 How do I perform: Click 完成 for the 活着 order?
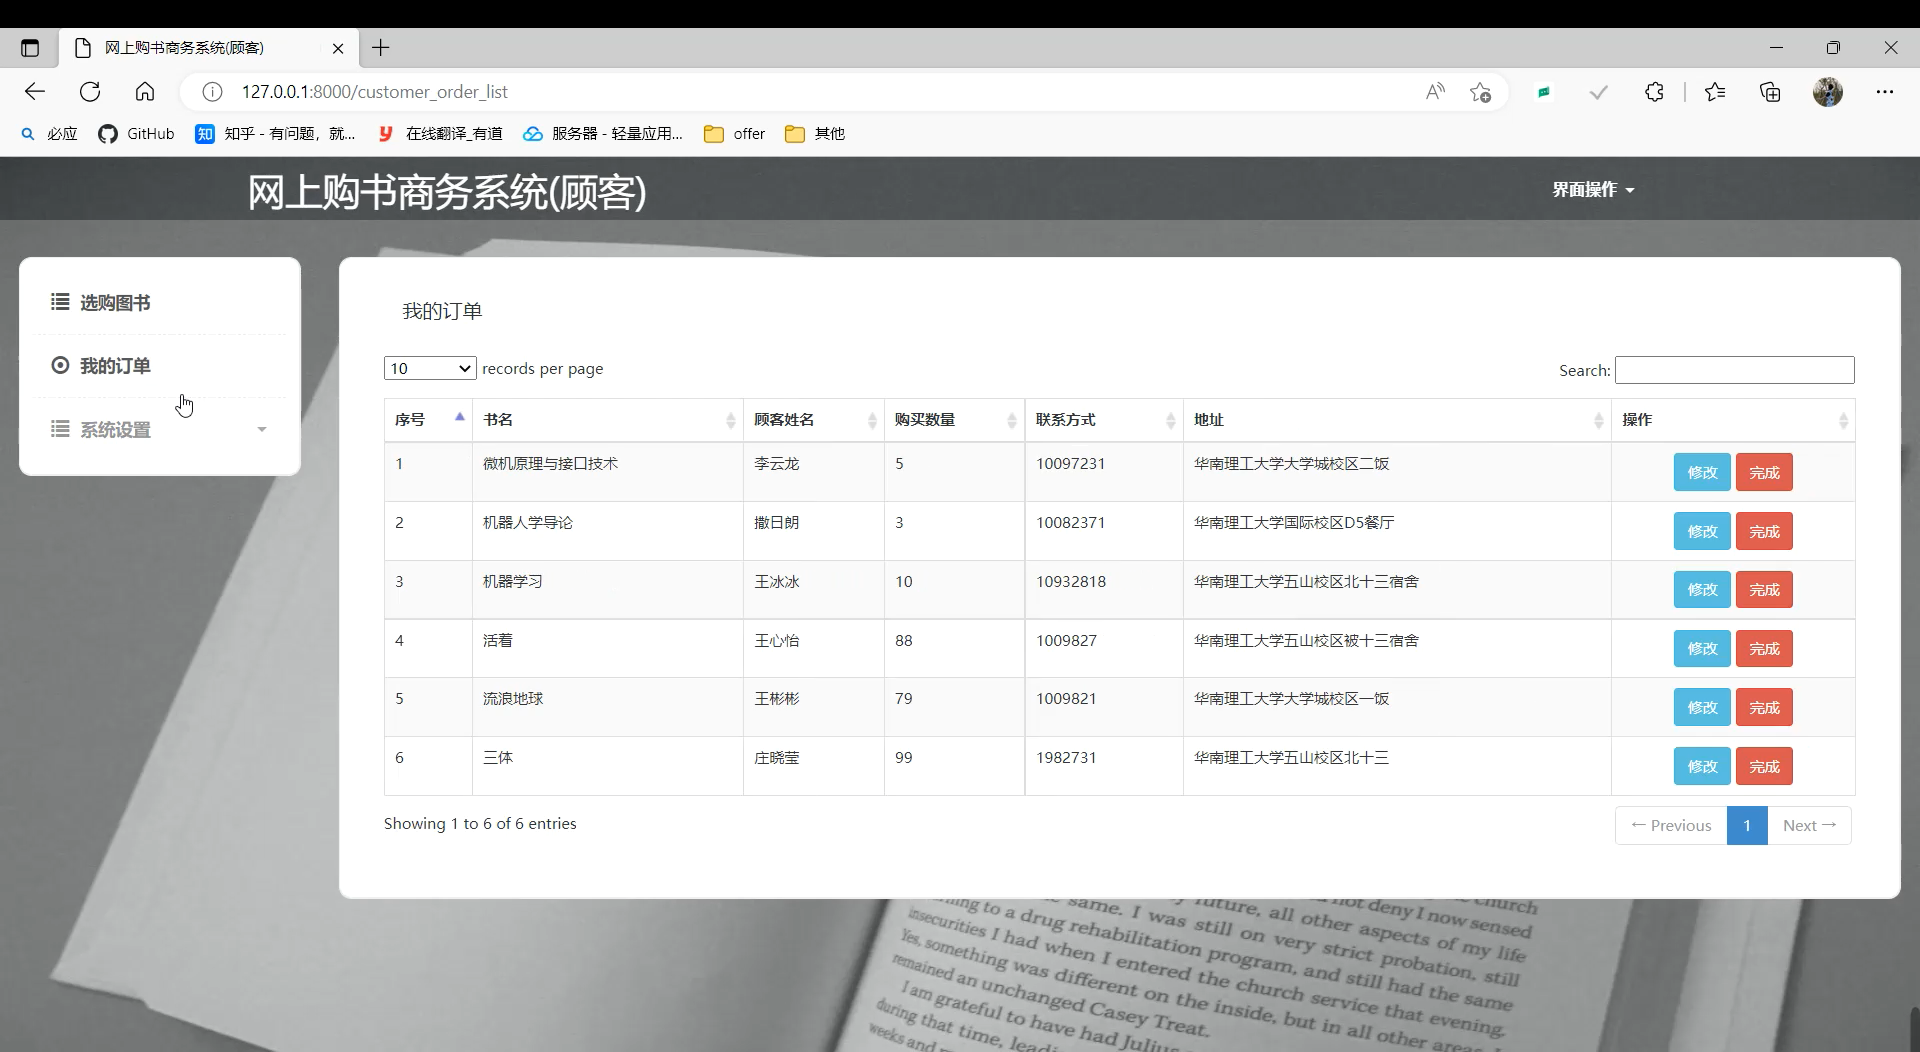point(1764,649)
